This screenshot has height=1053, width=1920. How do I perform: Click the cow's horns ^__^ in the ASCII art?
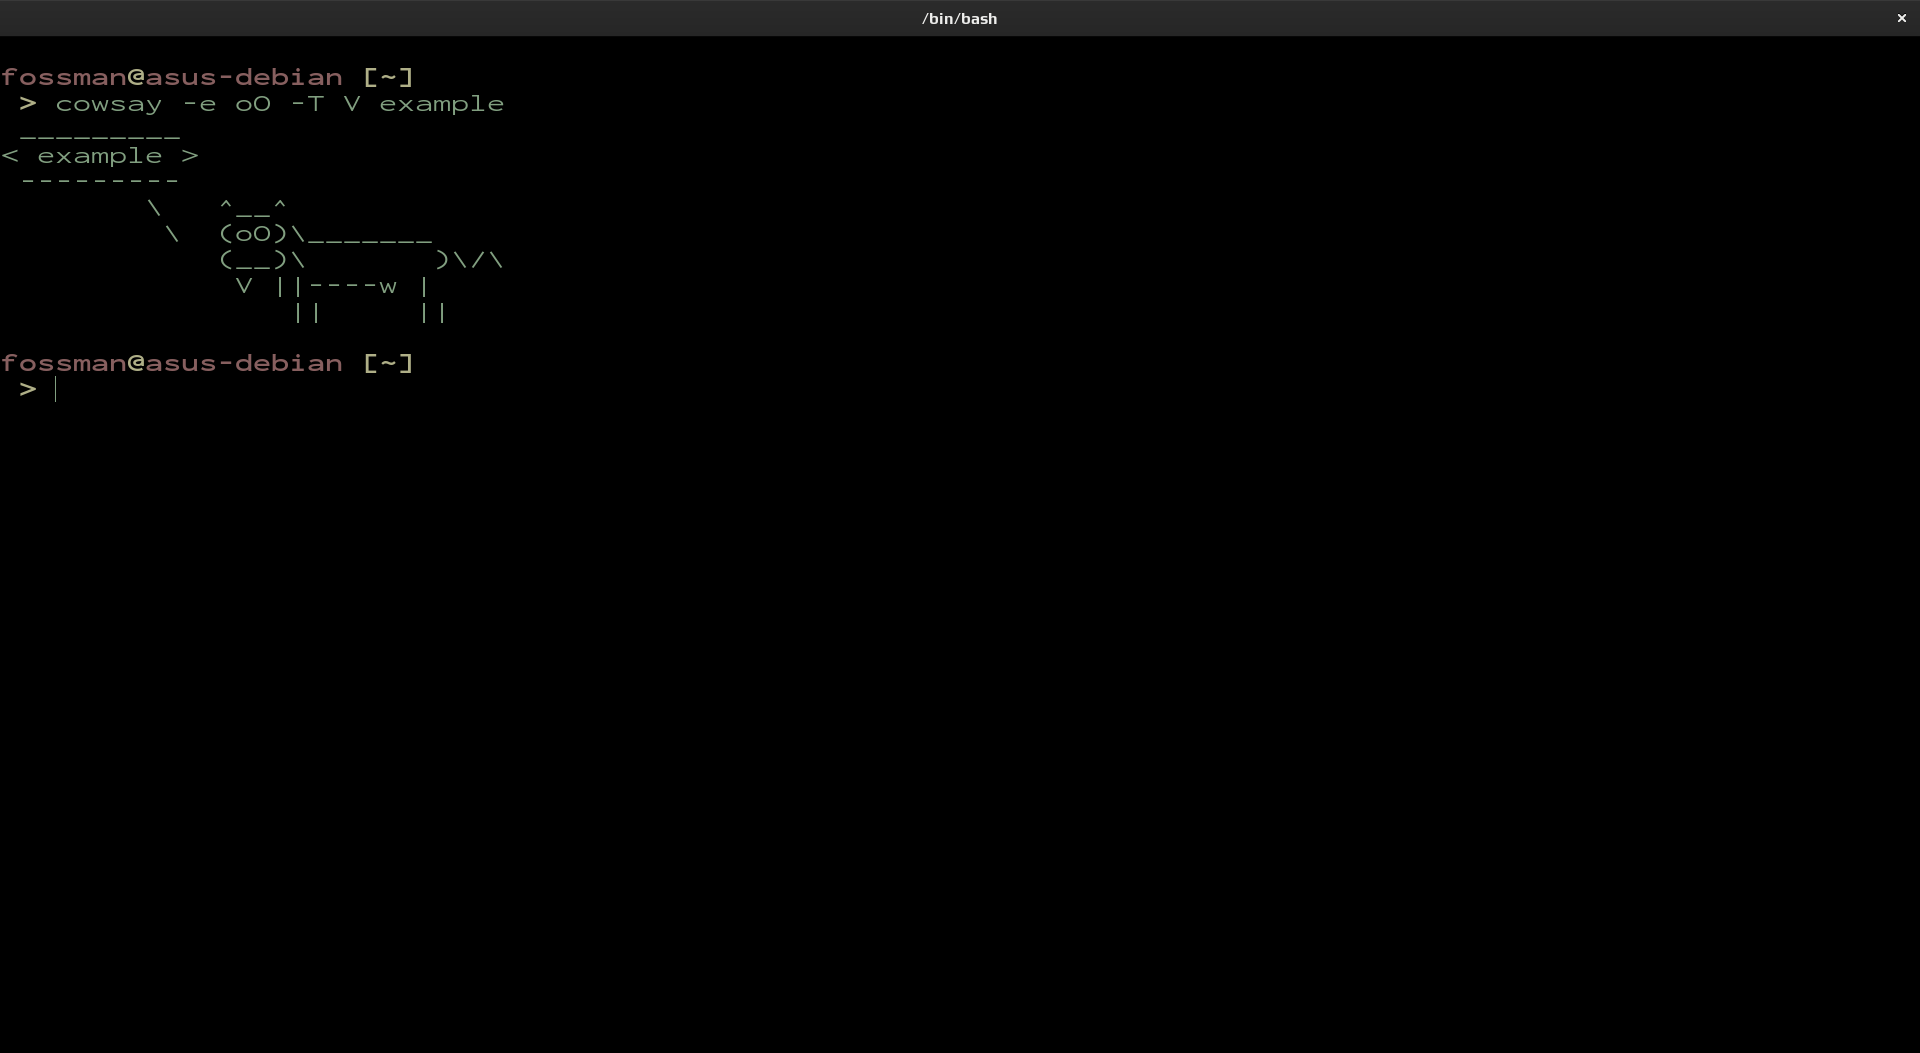pos(253,208)
